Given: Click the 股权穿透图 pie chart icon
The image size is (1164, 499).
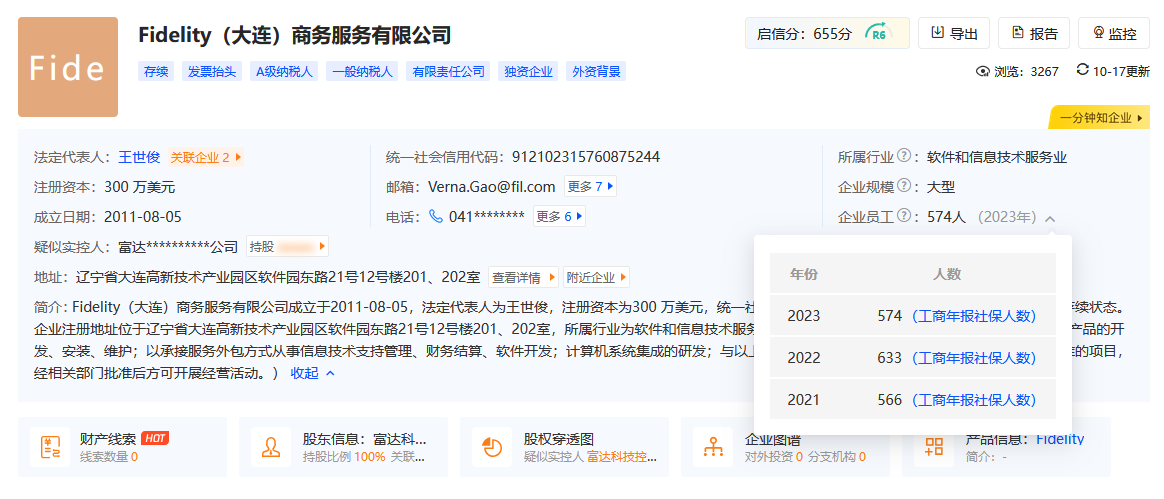Looking at the screenshot, I should click(492, 447).
